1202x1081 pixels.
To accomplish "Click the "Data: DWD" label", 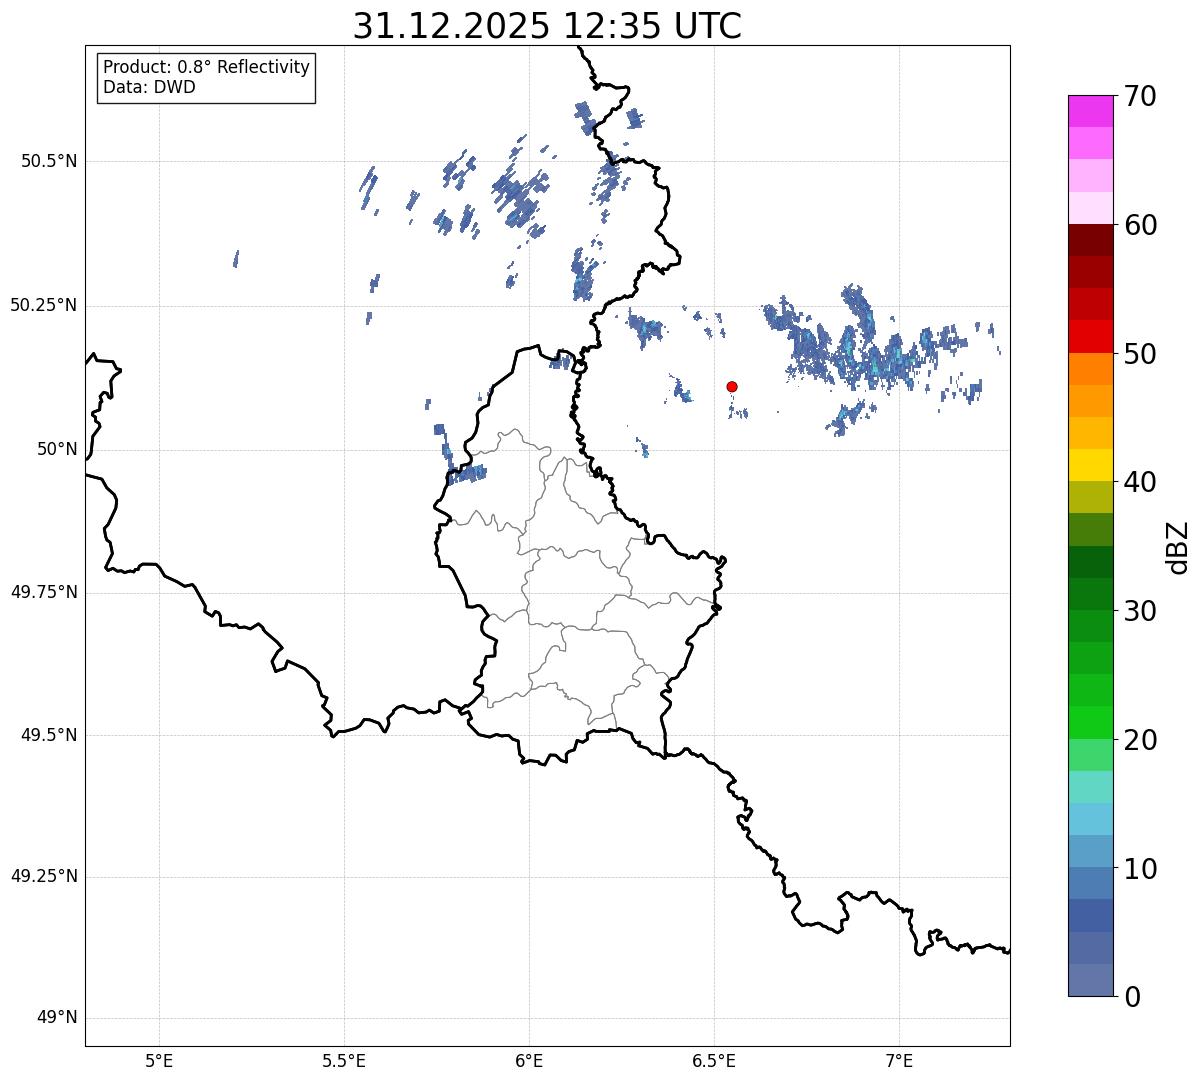I will coord(149,87).
